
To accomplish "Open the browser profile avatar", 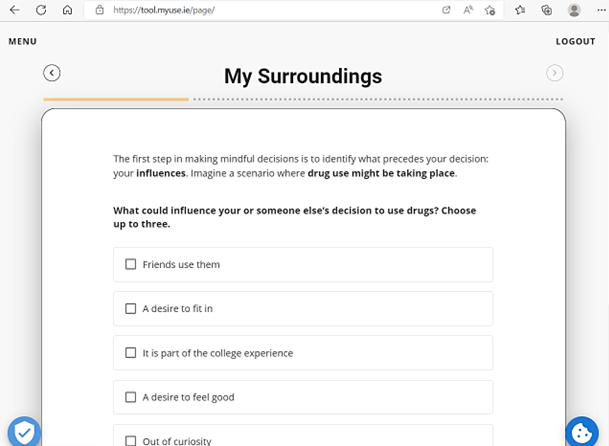I will coord(574,10).
